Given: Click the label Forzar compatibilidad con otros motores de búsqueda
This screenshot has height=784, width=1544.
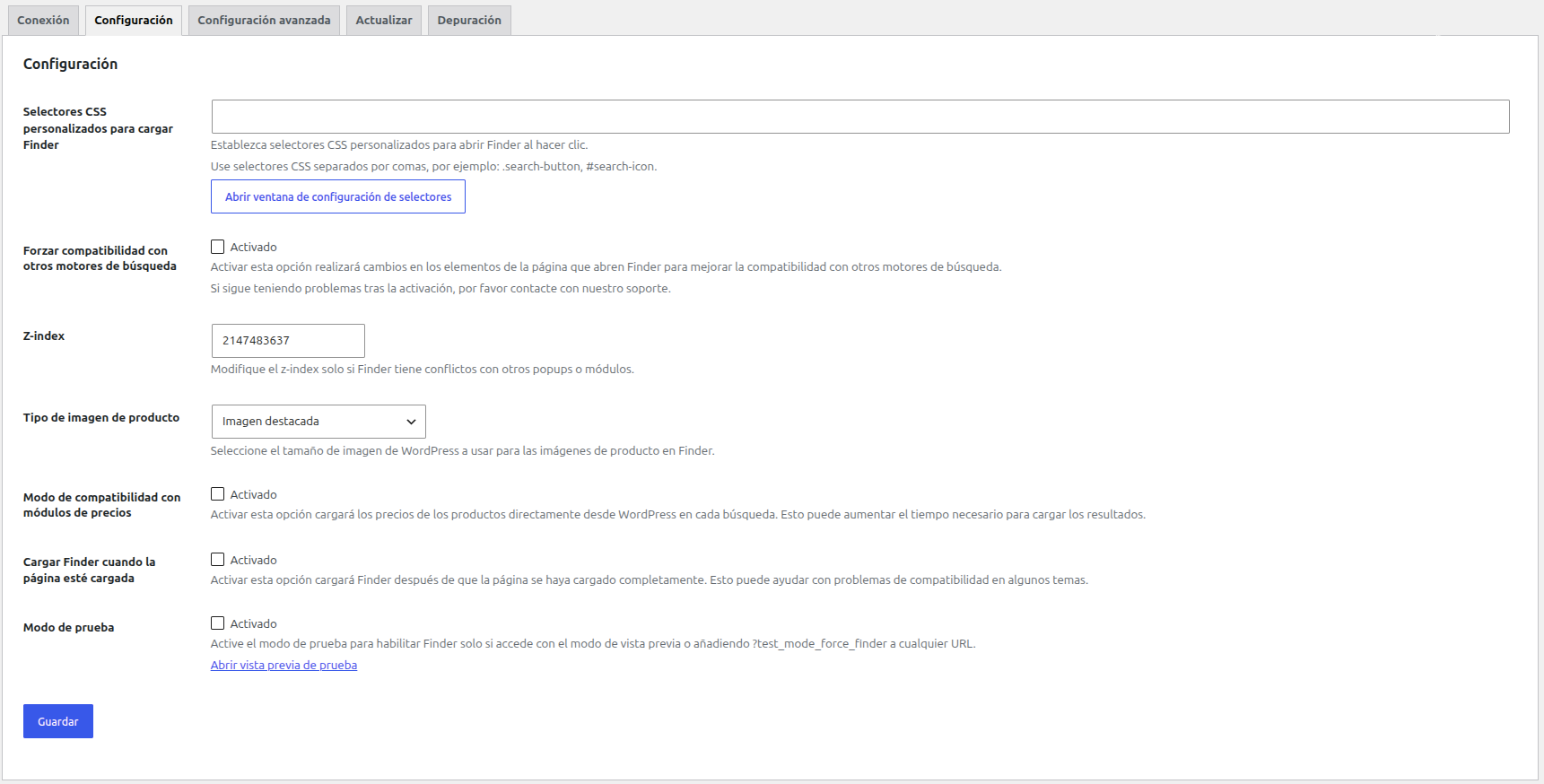Looking at the screenshot, I should [100, 258].
